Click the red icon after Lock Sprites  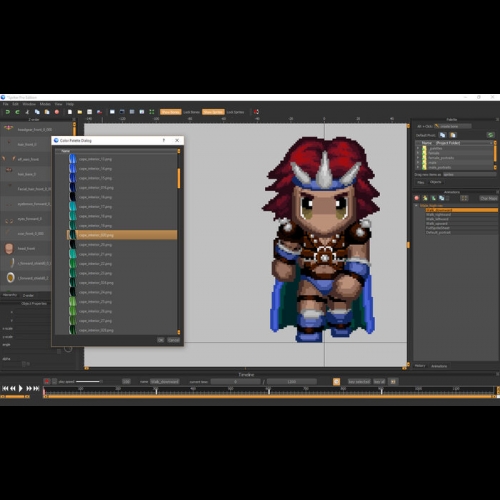pyautogui.click(x=256, y=112)
